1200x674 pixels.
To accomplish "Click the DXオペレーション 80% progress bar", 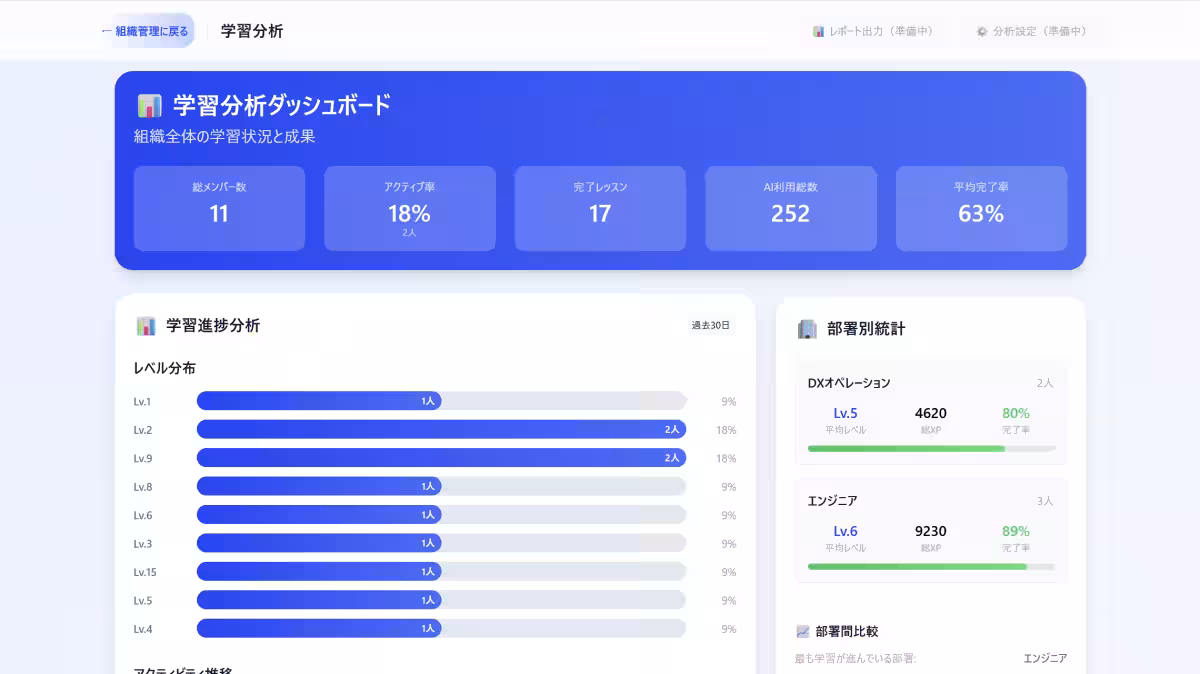I will [930, 449].
